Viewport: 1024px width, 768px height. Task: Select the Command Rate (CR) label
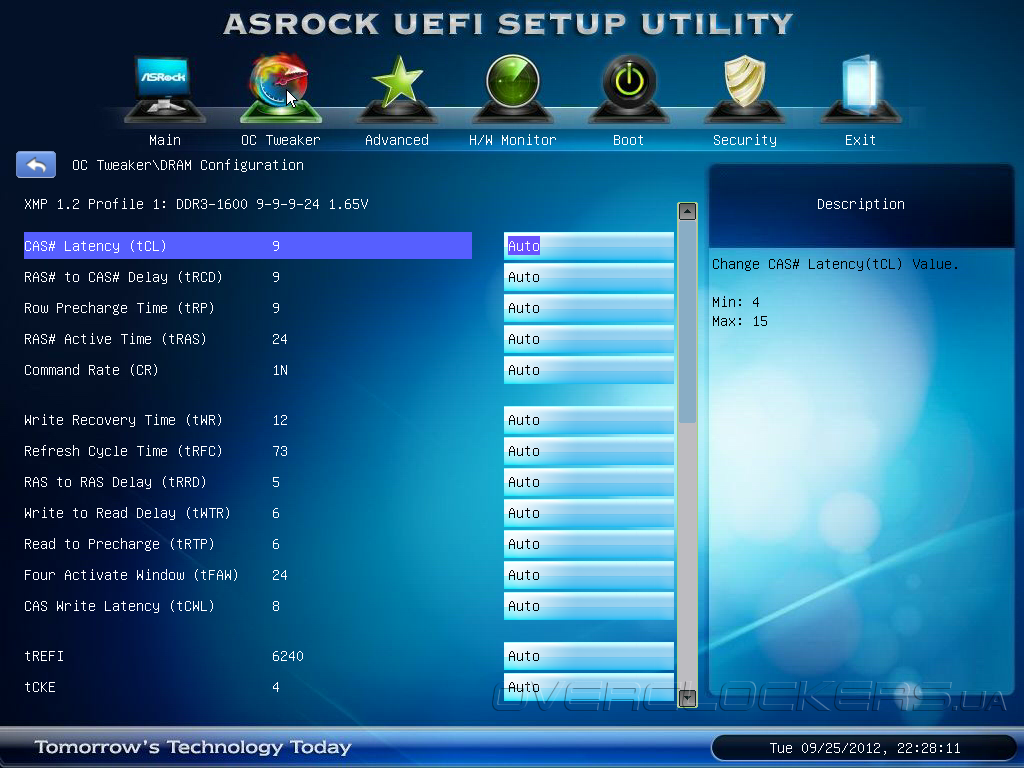(91, 370)
